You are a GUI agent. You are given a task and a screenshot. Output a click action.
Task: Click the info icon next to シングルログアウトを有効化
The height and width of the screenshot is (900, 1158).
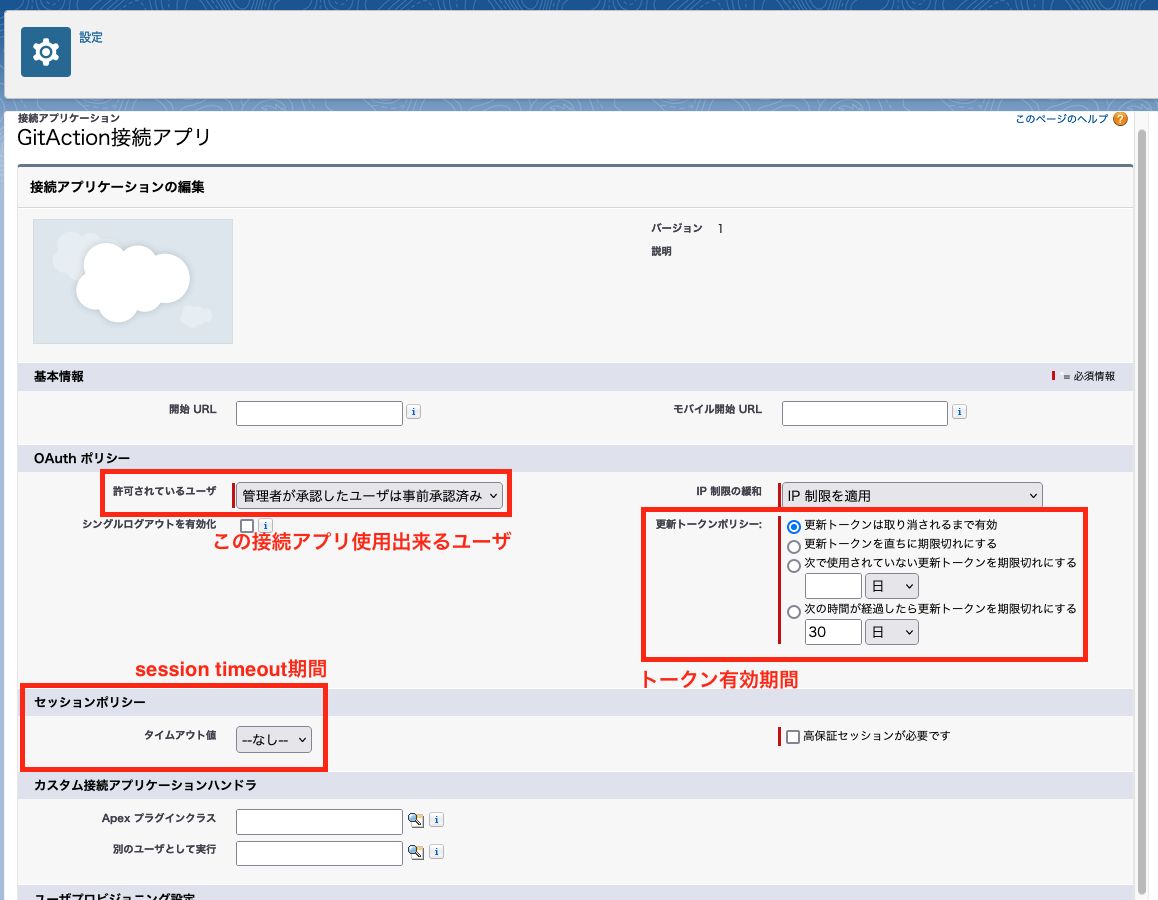pos(265,524)
